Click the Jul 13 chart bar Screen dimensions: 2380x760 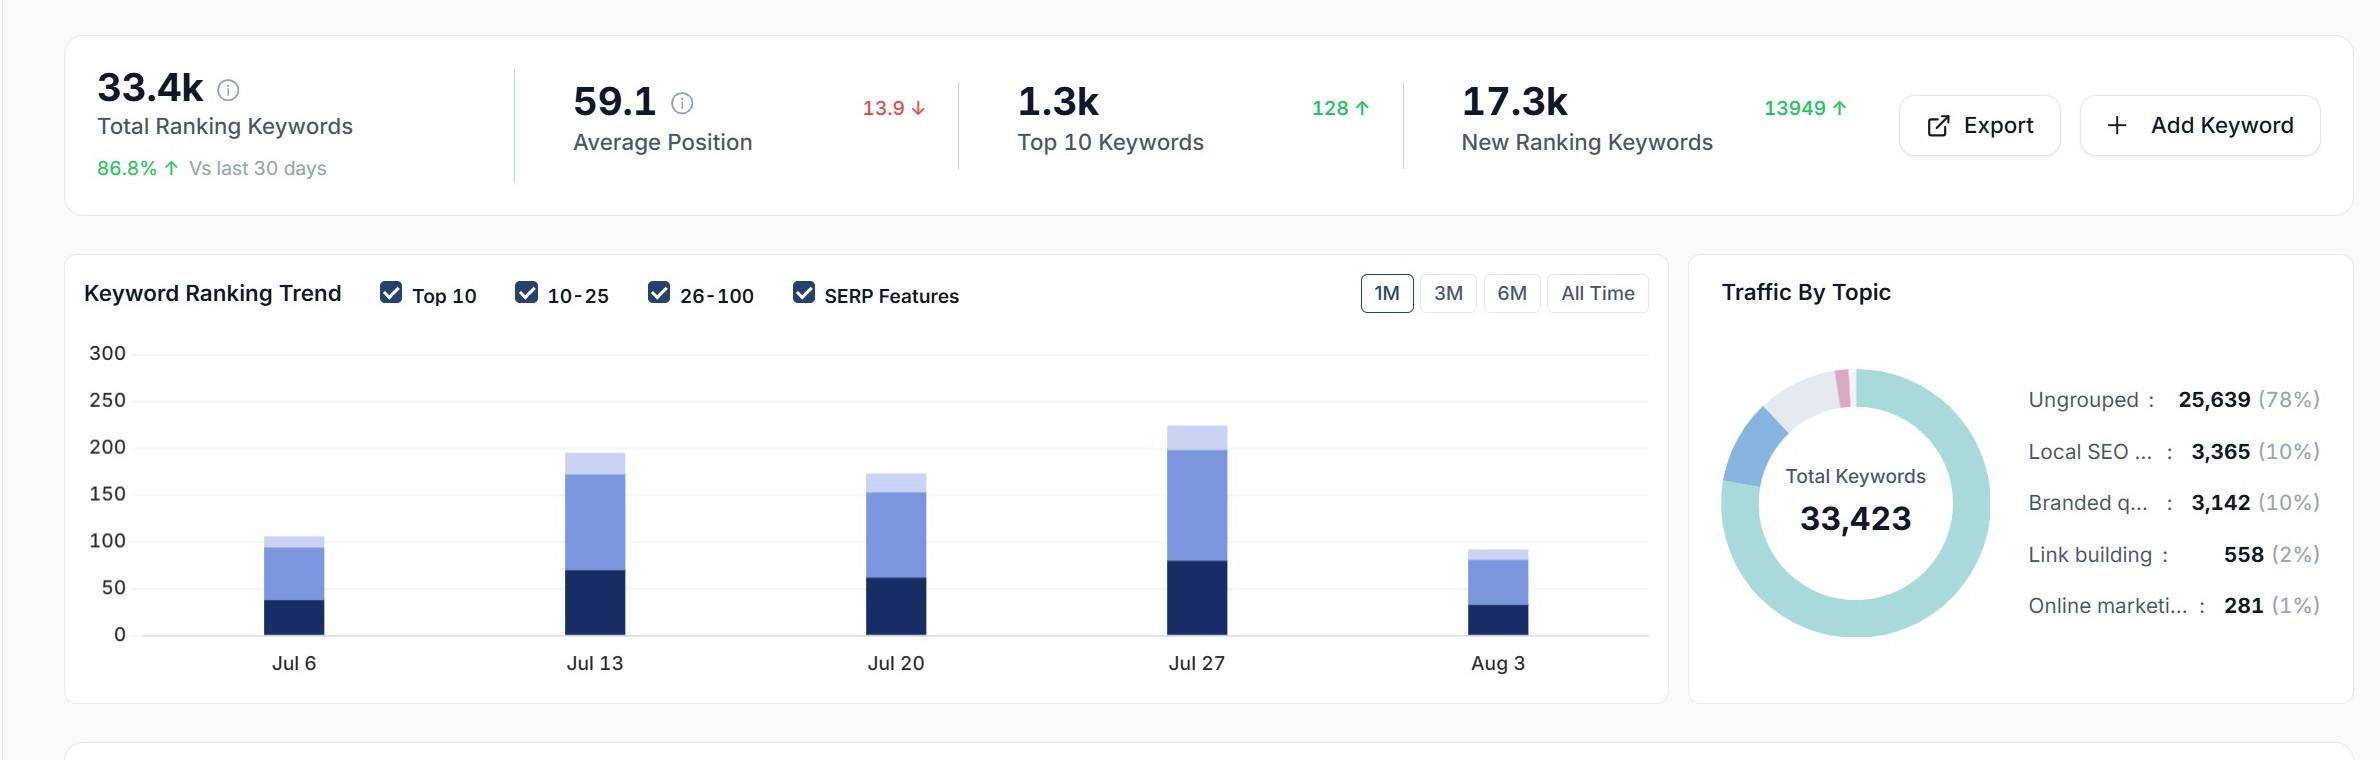click(595, 544)
